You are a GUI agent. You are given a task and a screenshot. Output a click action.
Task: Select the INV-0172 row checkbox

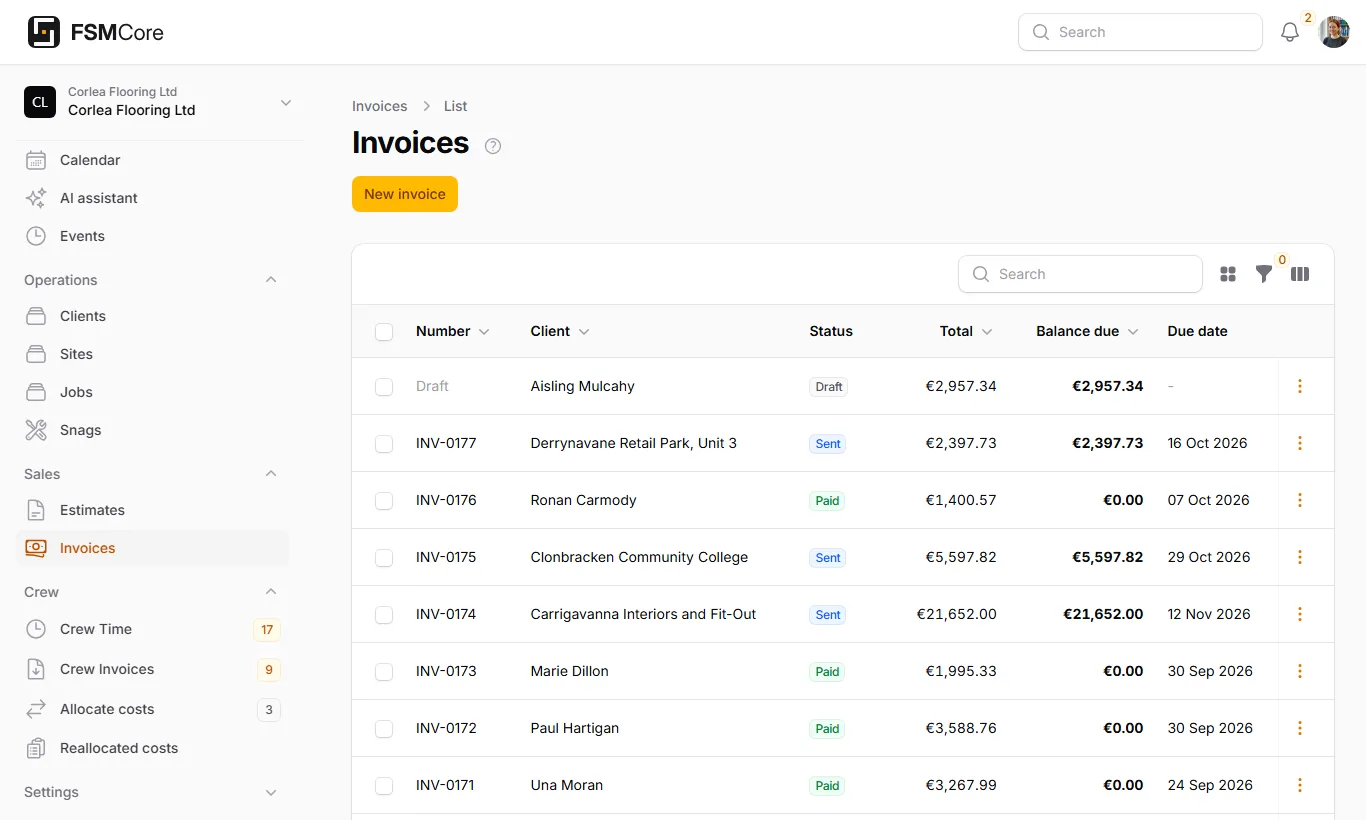point(384,728)
